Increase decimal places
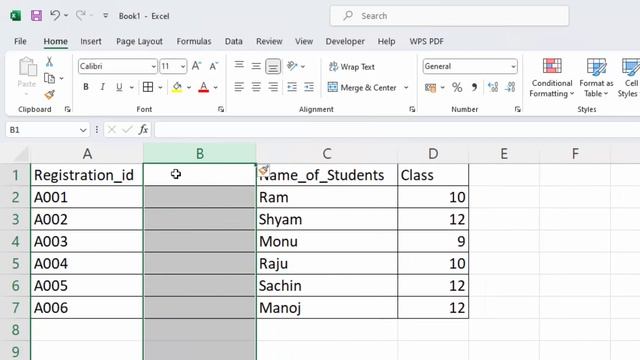This screenshot has width=640, height=360. (x=493, y=87)
